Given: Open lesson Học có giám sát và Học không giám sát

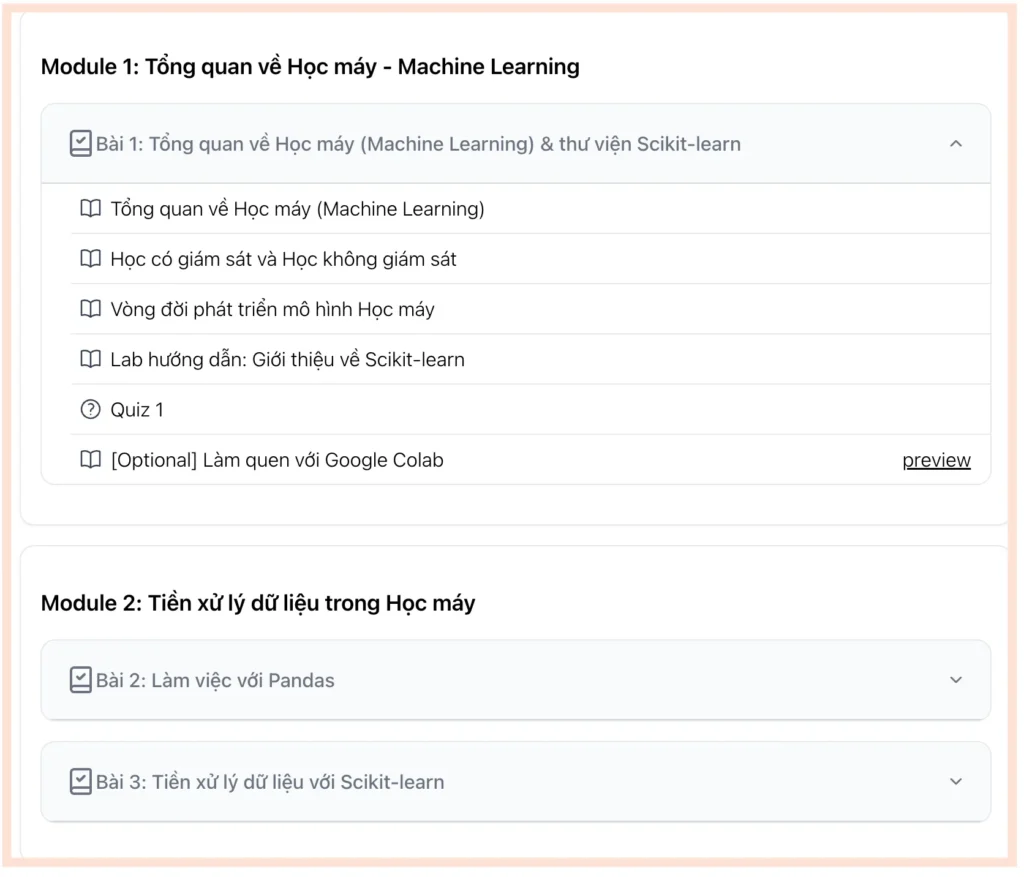Looking at the screenshot, I should [x=283, y=259].
